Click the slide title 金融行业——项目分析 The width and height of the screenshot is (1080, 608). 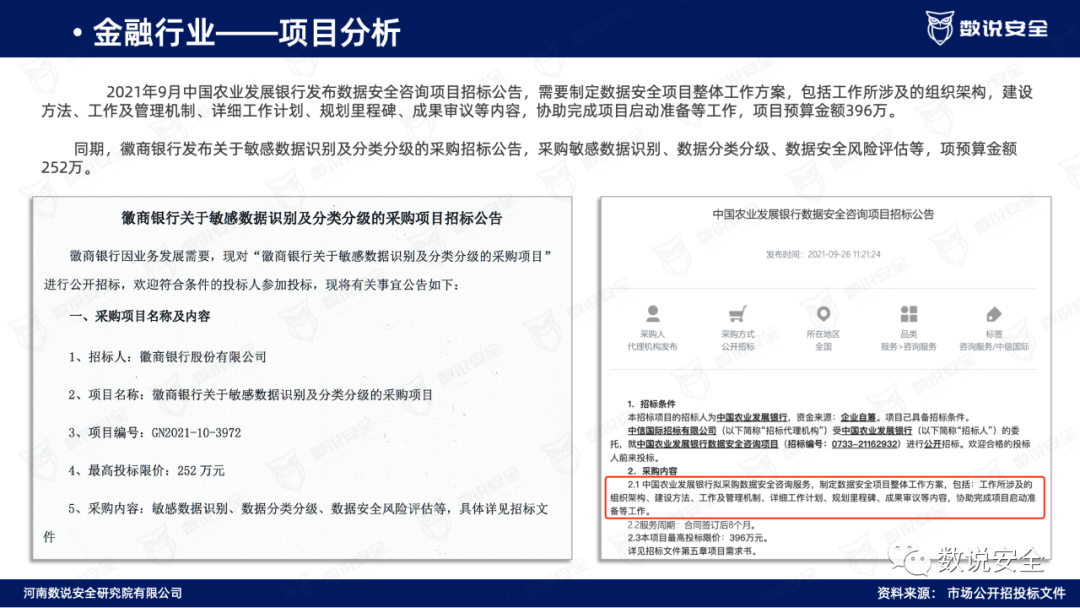pyautogui.click(x=247, y=32)
